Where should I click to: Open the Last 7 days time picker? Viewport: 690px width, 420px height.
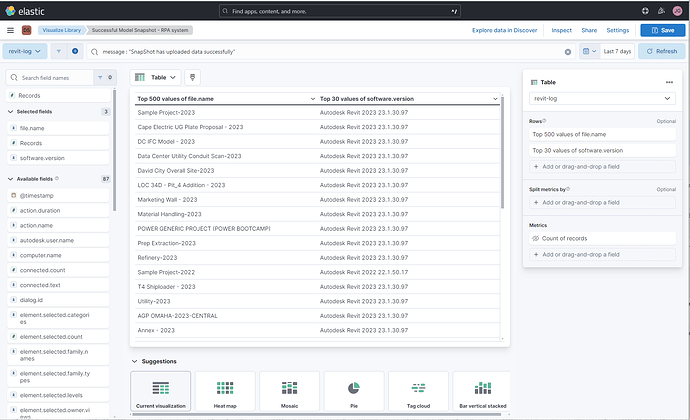click(x=617, y=52)
